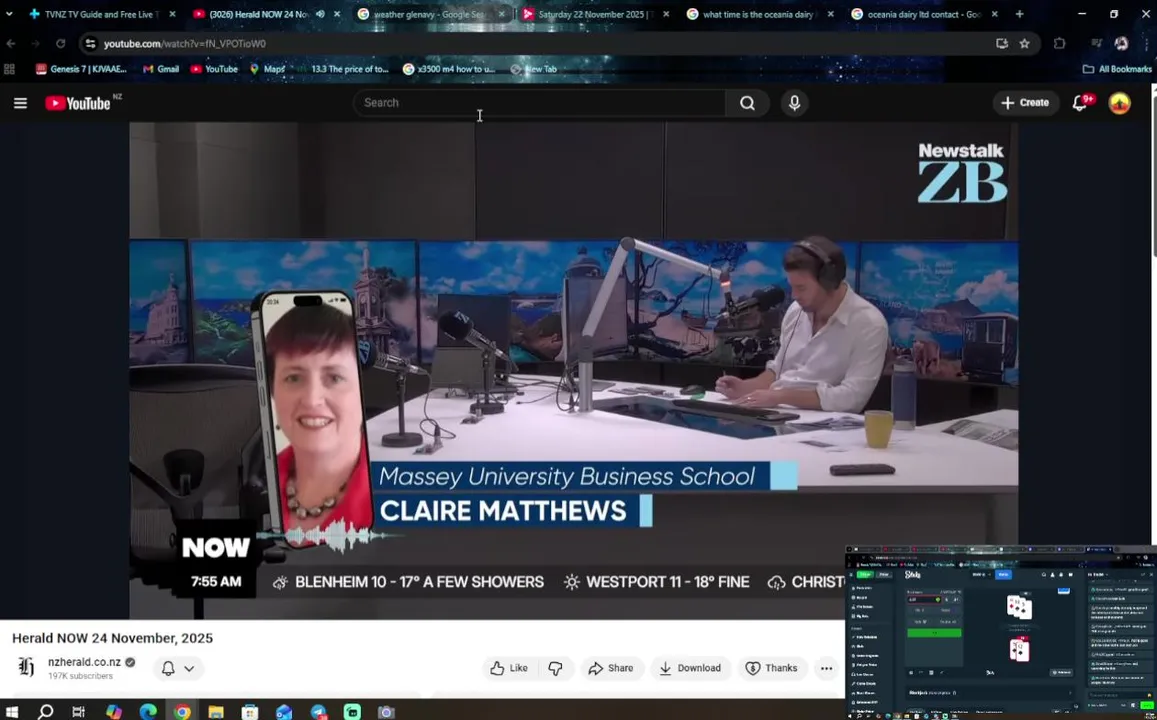Open the All Bookmarks folder
Viewport: 1157px width, 720px height.
1117,69
